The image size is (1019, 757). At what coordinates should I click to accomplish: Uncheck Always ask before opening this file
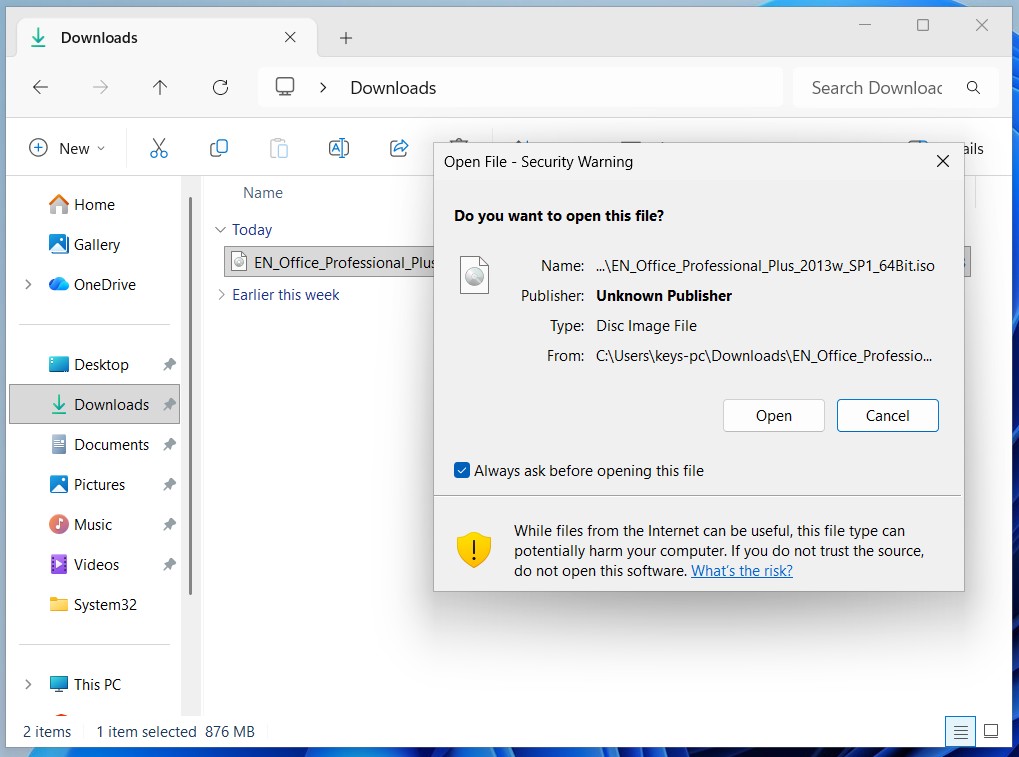pos(461,469)
